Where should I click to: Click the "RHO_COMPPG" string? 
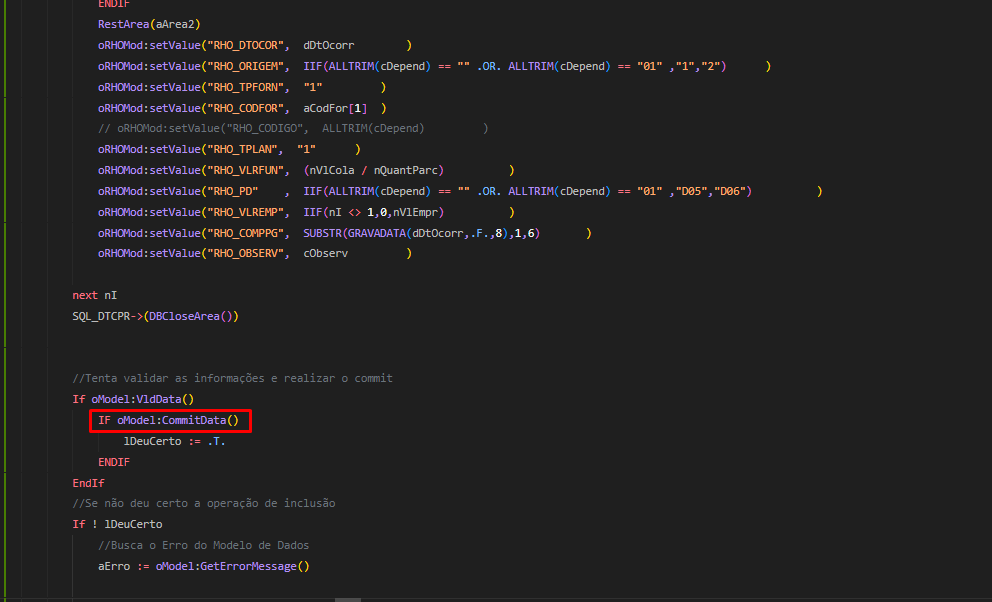tap(245, 233)
